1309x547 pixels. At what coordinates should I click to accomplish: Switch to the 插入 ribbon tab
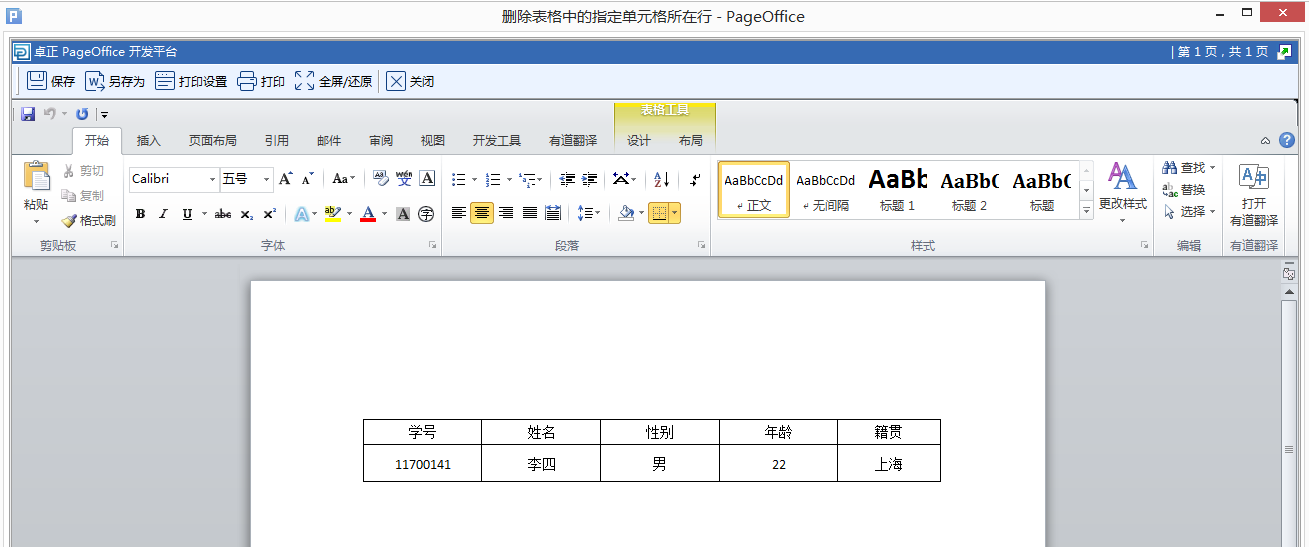(148, 141)
